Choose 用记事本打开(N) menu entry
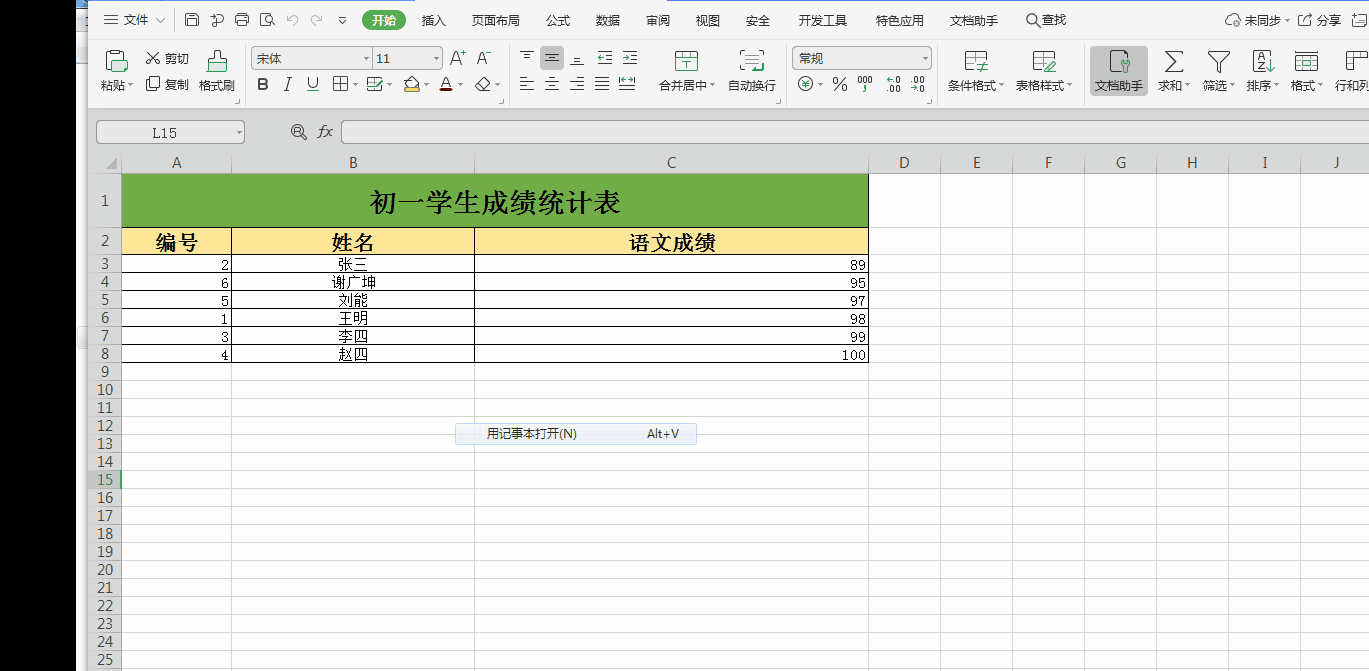The image size is (1369, 671). coord(576,434)
